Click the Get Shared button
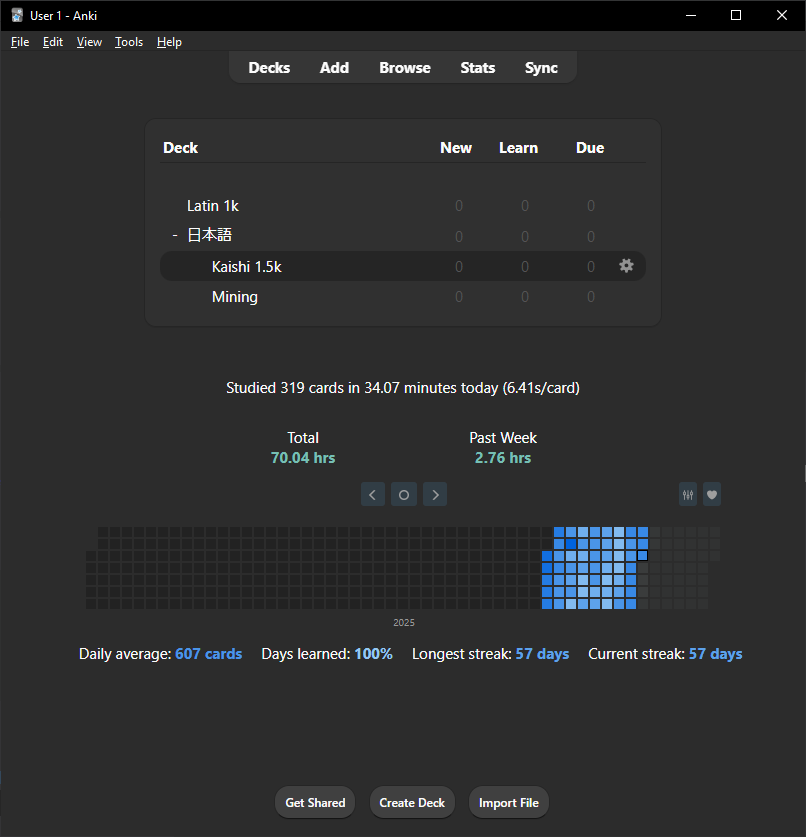 pyautogui.click(x=315, y=802)
